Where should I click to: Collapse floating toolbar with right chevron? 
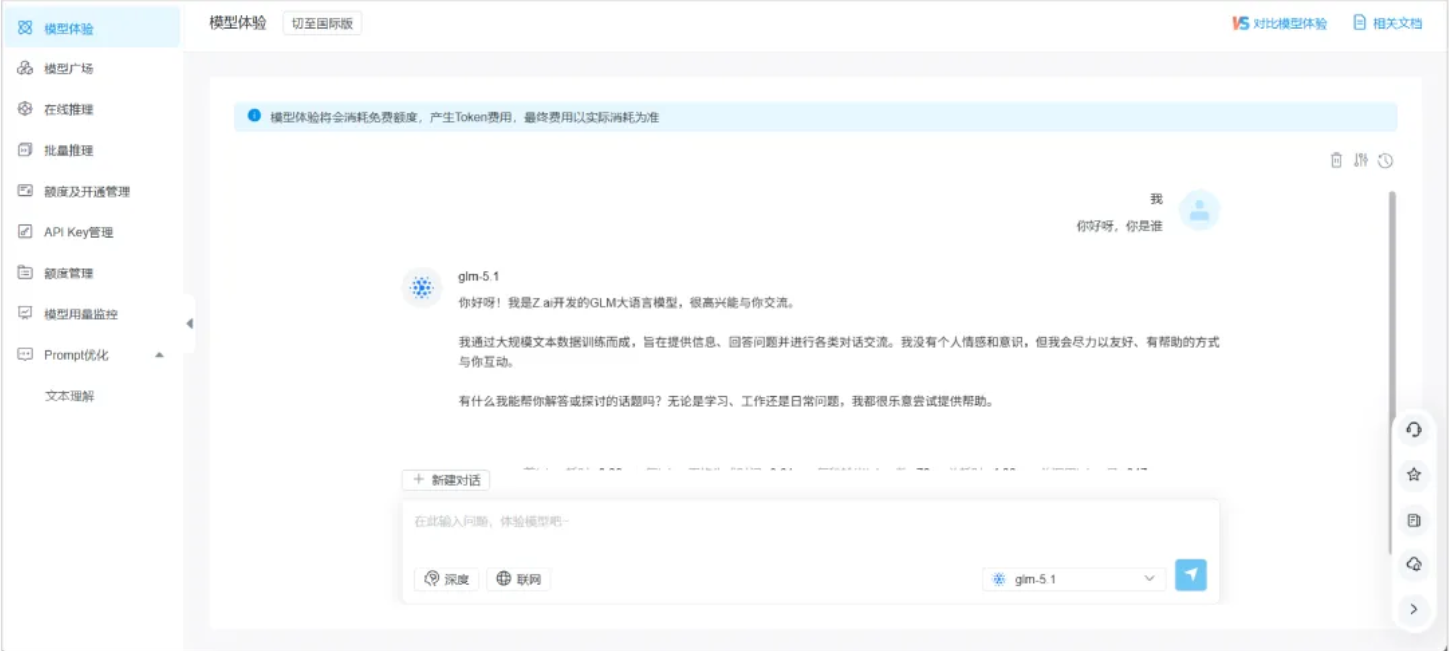point(1413,608)
